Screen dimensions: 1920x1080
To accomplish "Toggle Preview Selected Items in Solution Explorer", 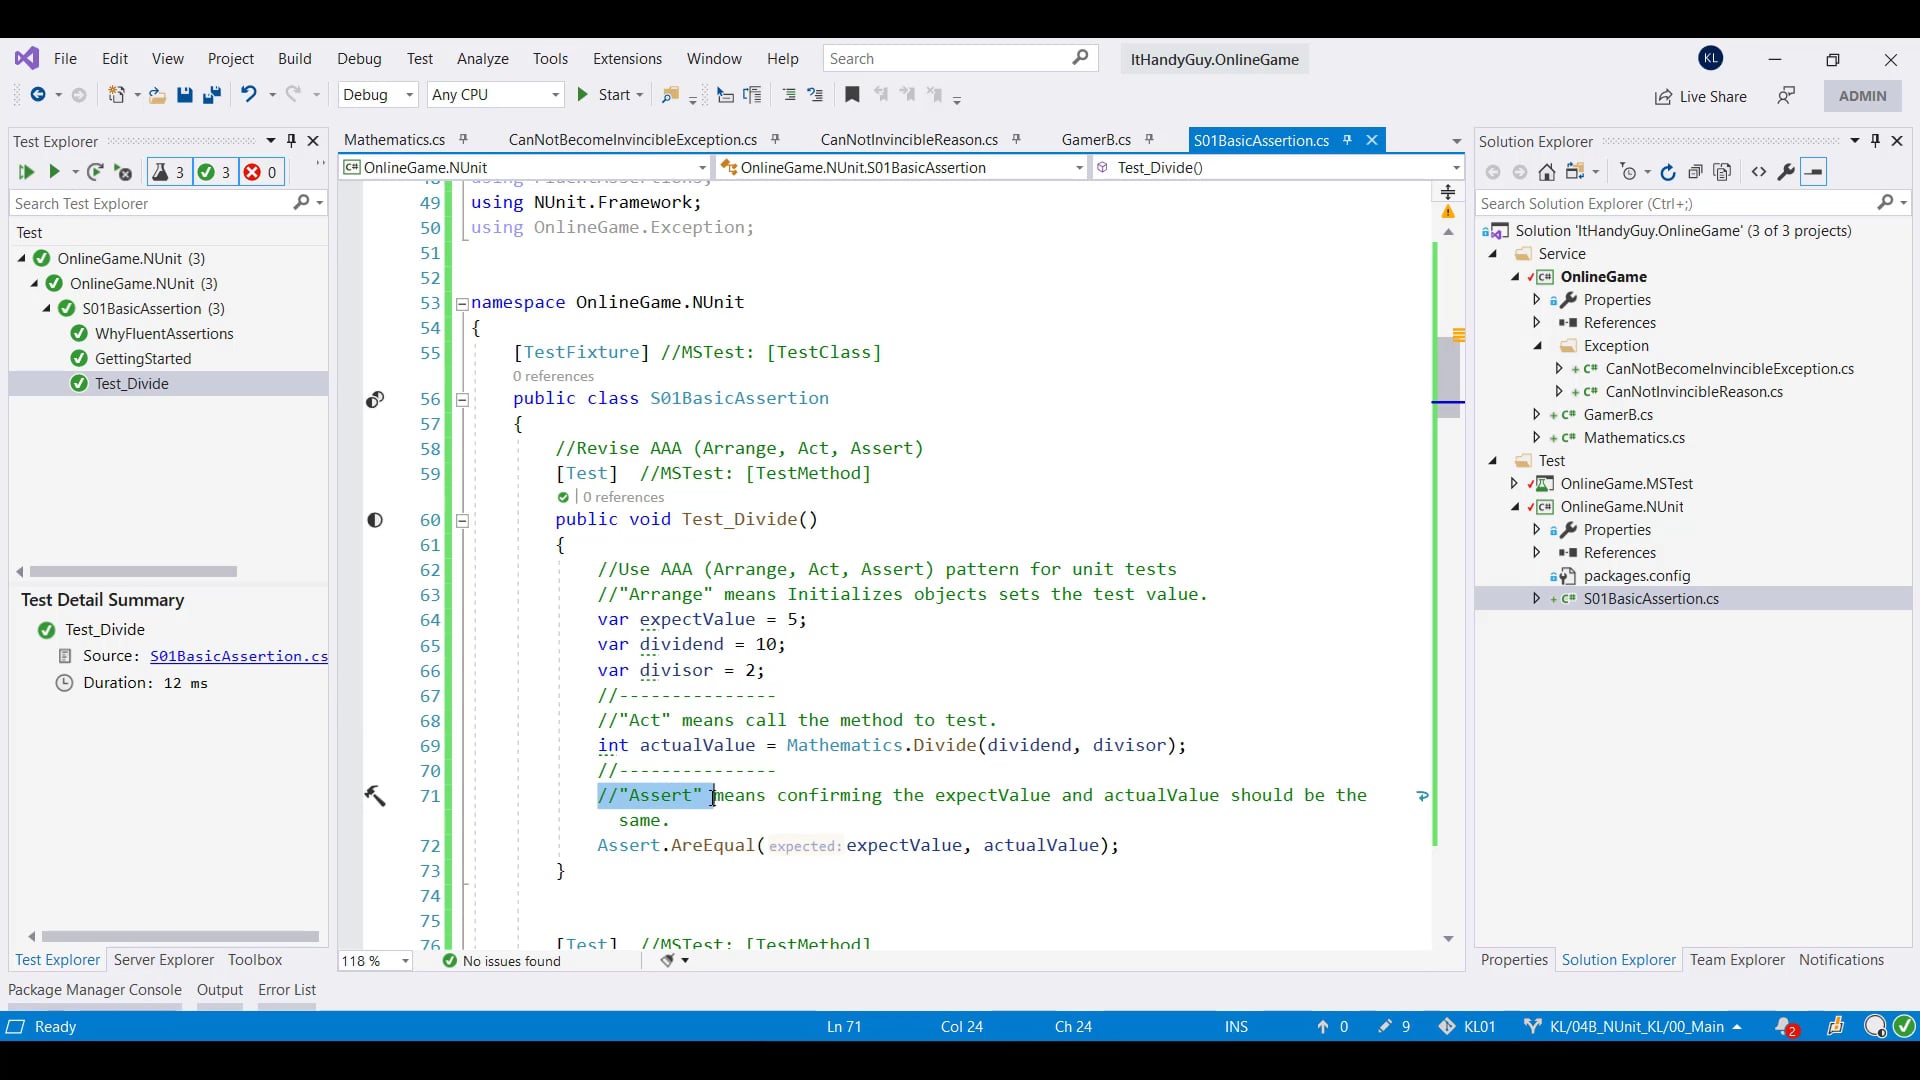I will [1813, 172].
